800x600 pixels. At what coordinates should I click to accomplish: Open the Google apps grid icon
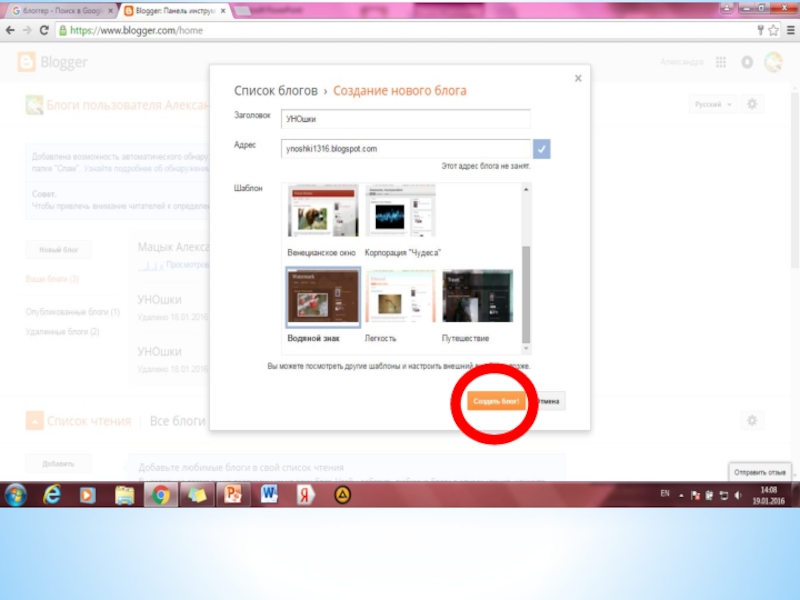[x=720, y=62]
